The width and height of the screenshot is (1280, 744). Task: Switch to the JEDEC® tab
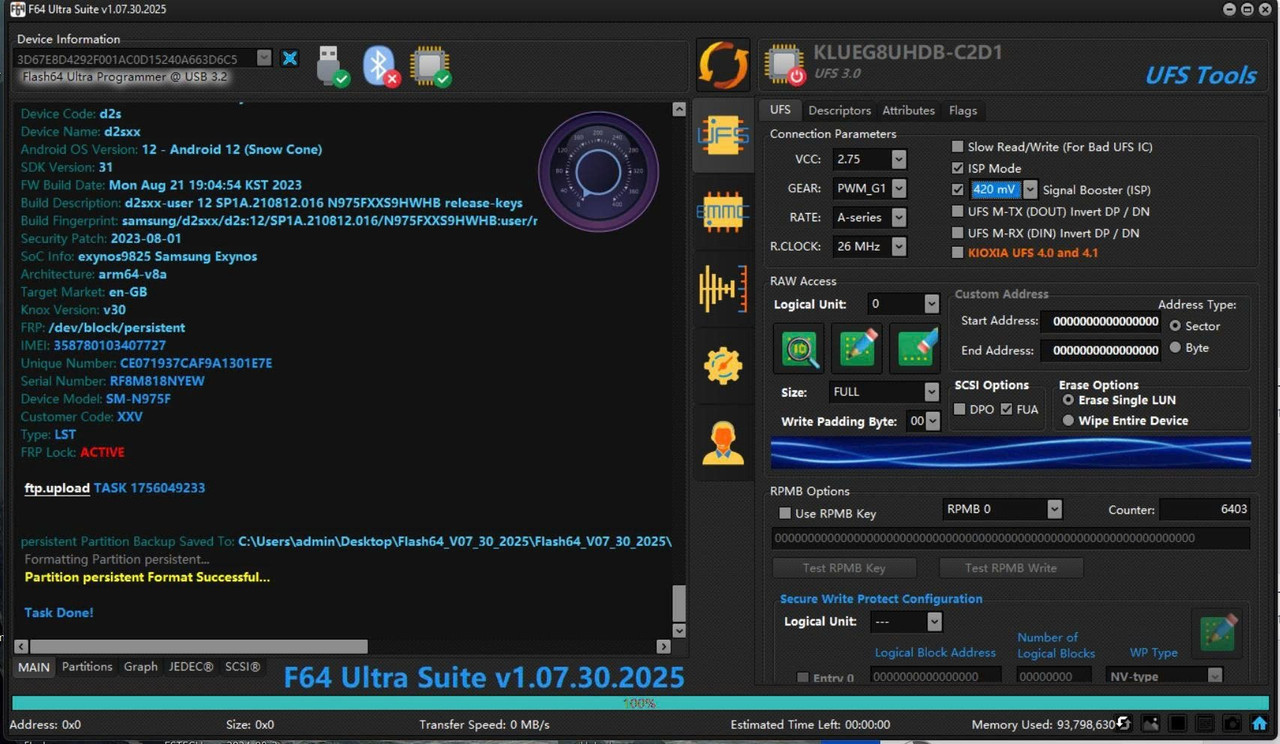coord(190,666)
